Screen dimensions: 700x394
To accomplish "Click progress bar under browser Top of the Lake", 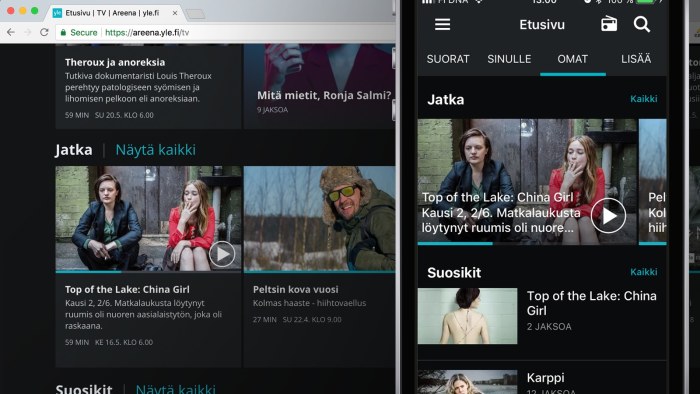I will click(148, 271).
